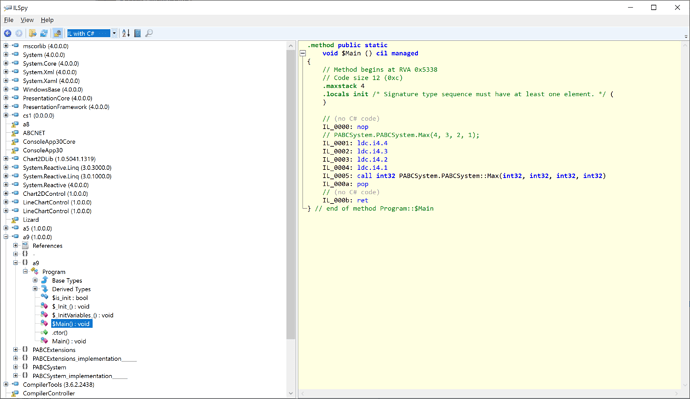Expand the PABCSystem namespace node

[16, 367]
